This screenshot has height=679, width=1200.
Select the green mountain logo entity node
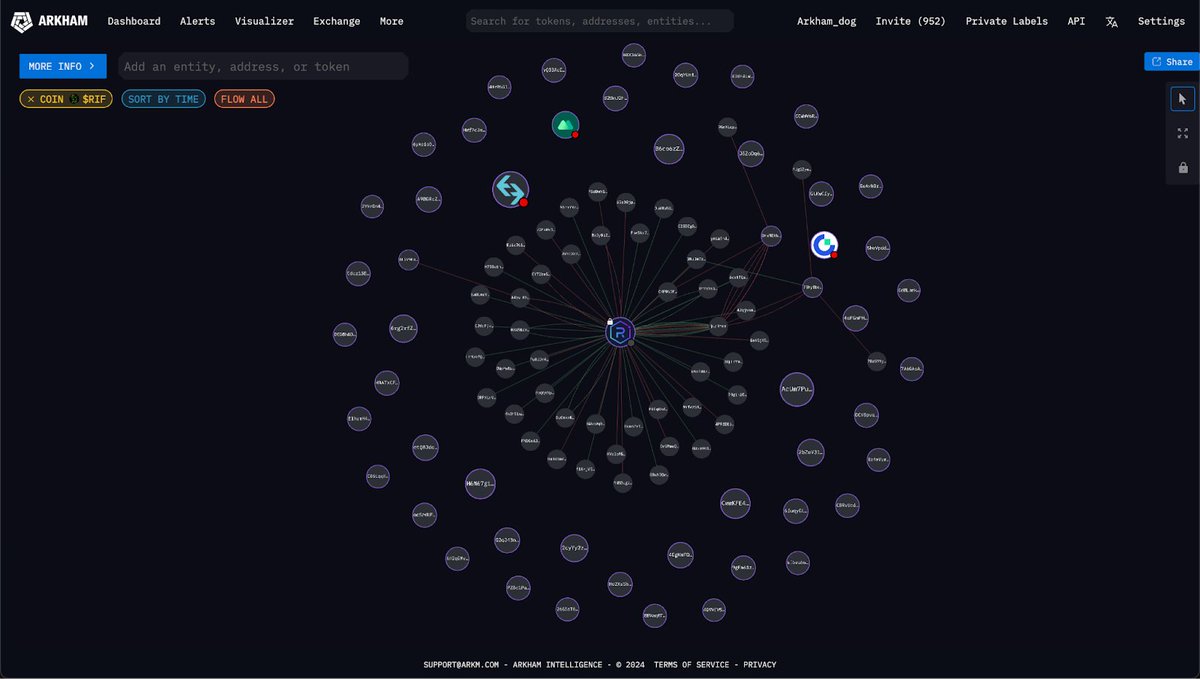click(565, 125)
